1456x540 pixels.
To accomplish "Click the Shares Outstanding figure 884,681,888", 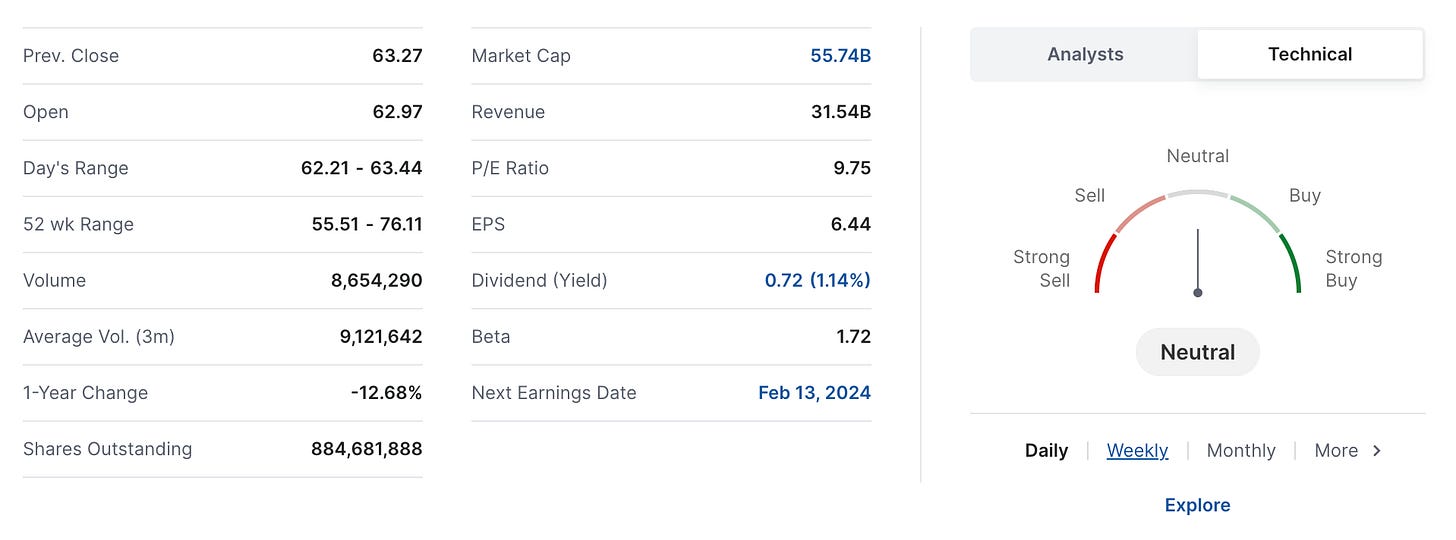I will point(366,449).
